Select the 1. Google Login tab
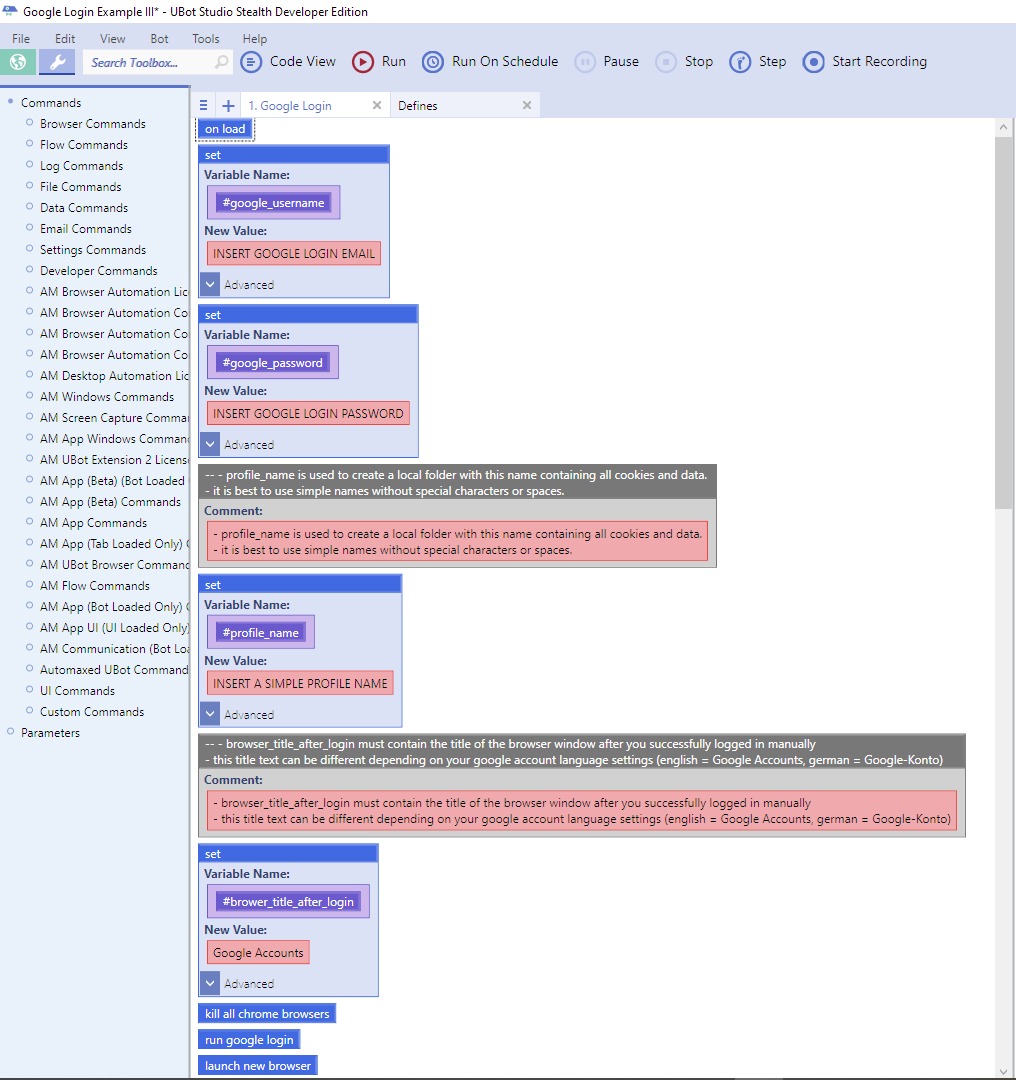This screenshot has height=1080, width=1016. [x=290, y=105]
